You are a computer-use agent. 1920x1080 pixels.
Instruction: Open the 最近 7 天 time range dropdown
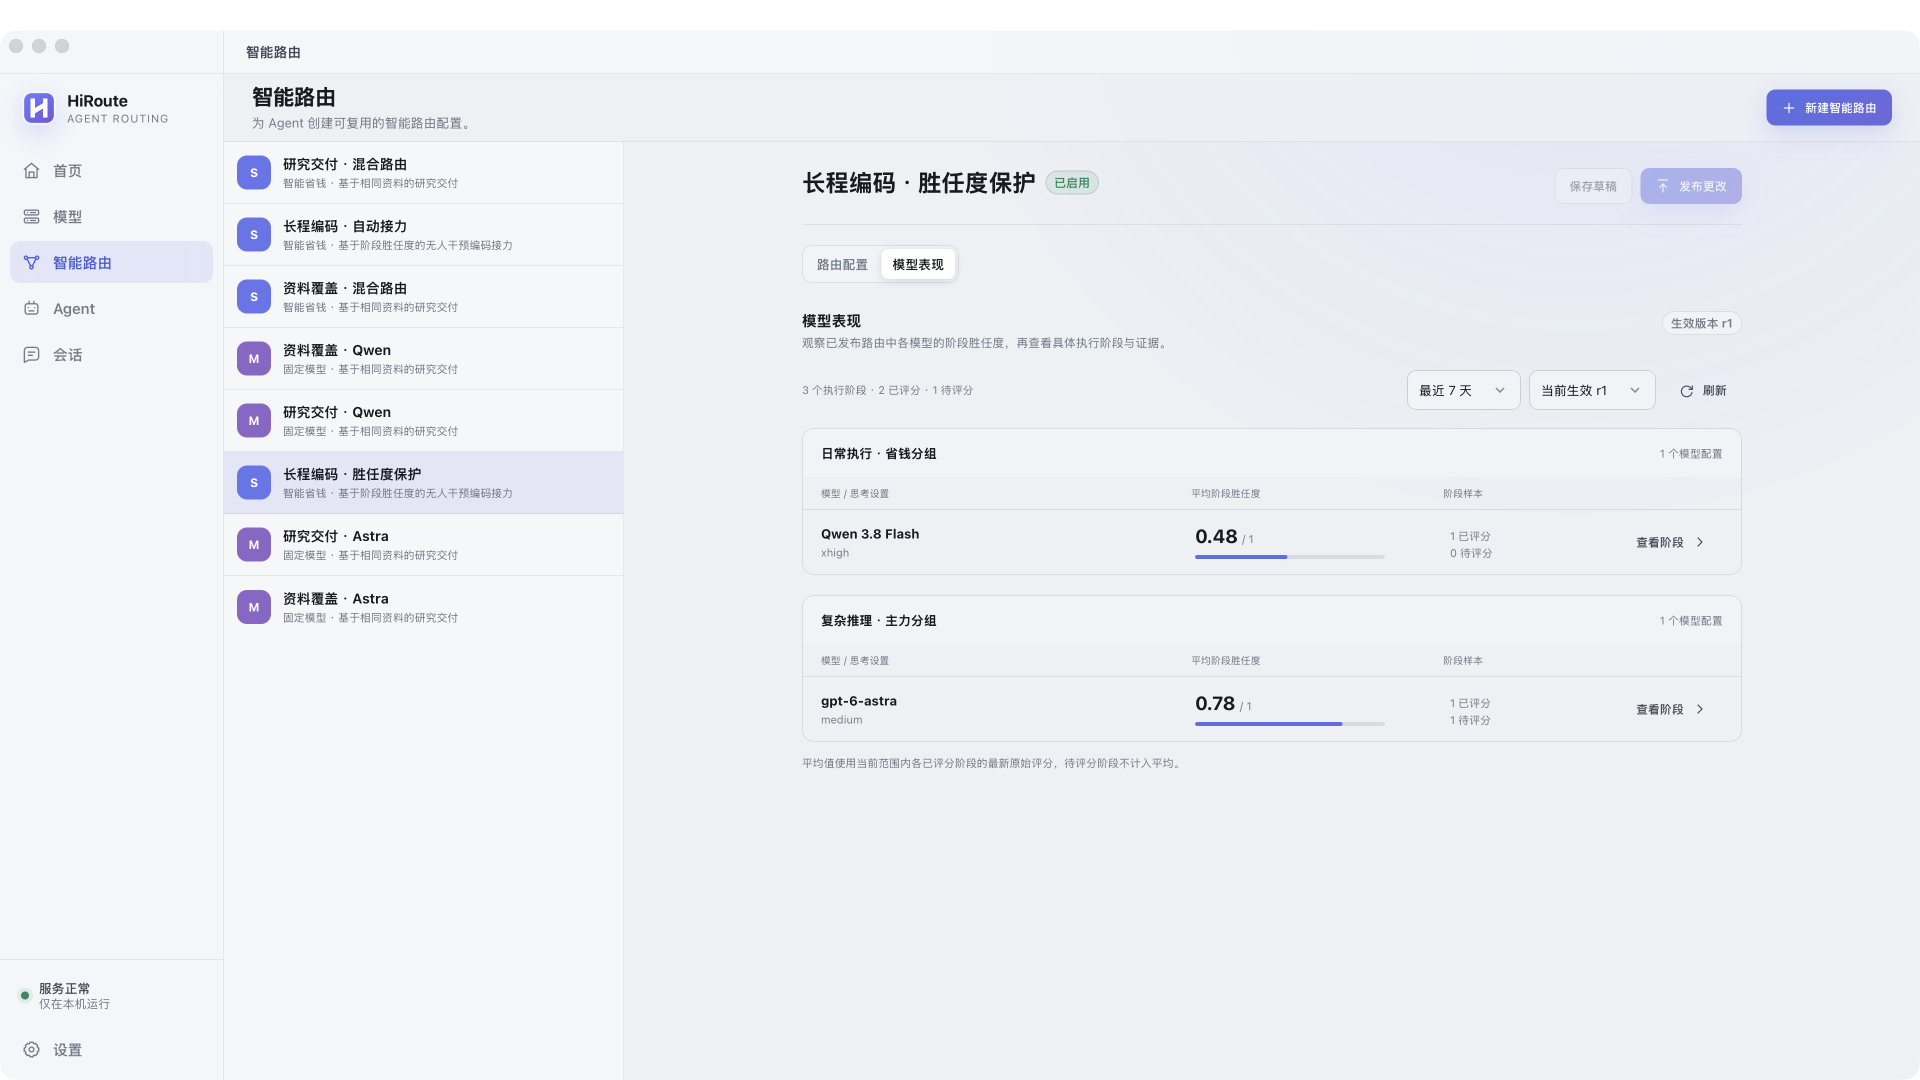pos(1463,390)
